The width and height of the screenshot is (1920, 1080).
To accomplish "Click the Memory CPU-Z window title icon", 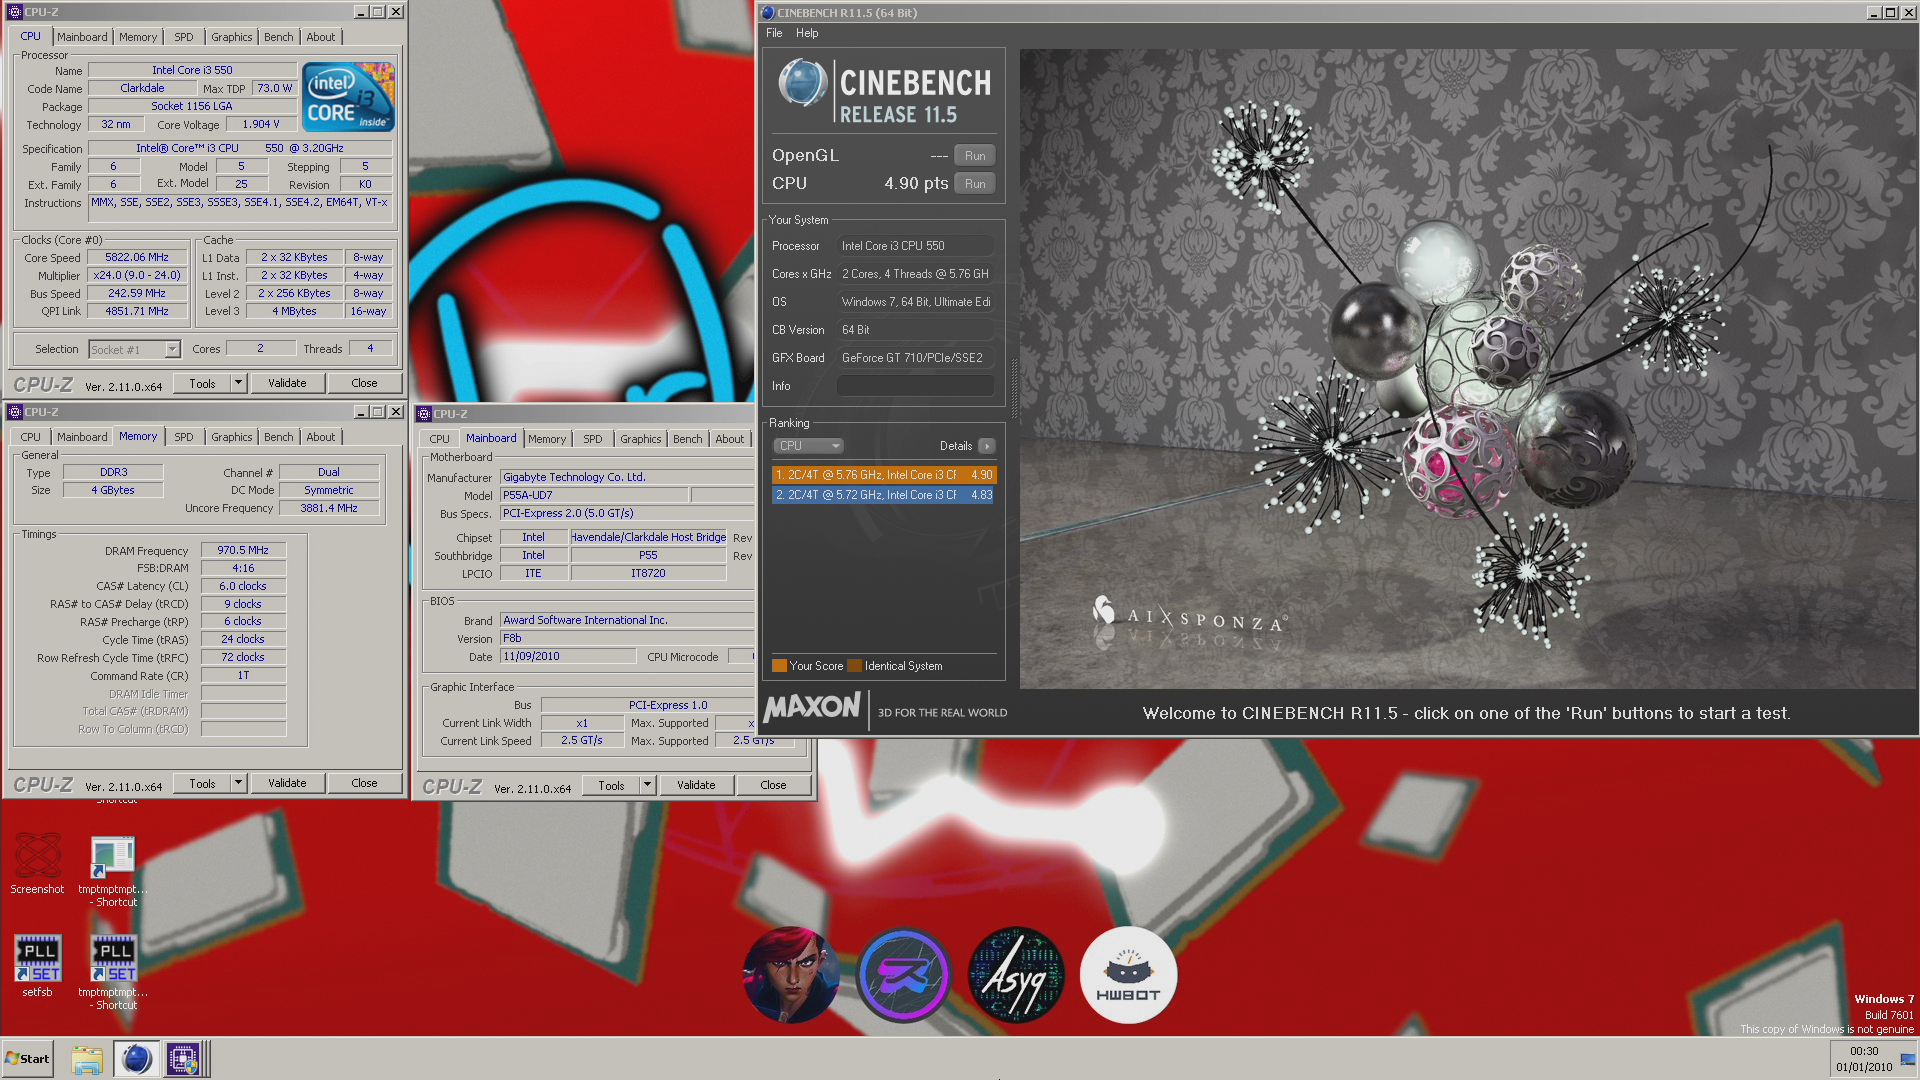I will click(14, 412).
